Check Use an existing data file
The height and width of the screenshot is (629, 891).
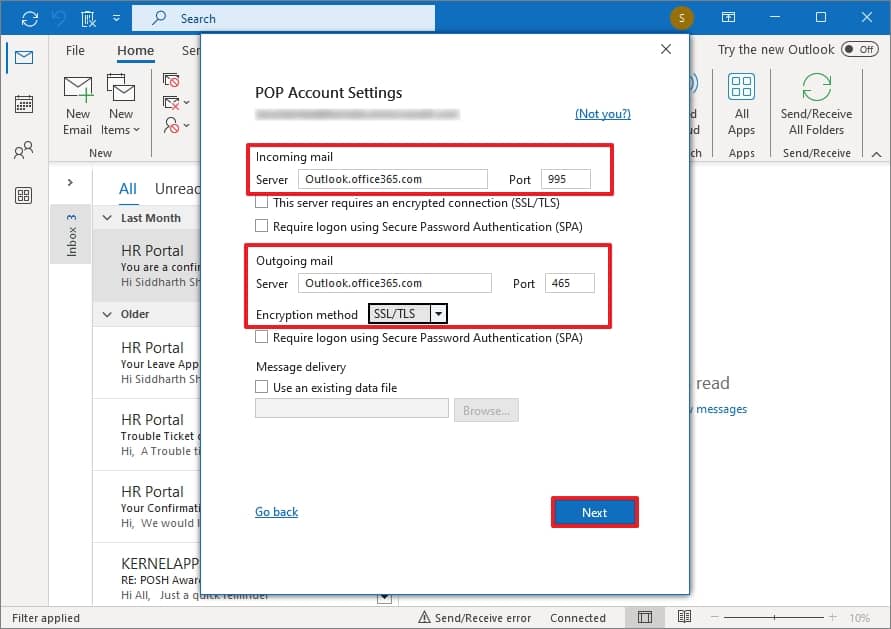[x=261, y=387]
